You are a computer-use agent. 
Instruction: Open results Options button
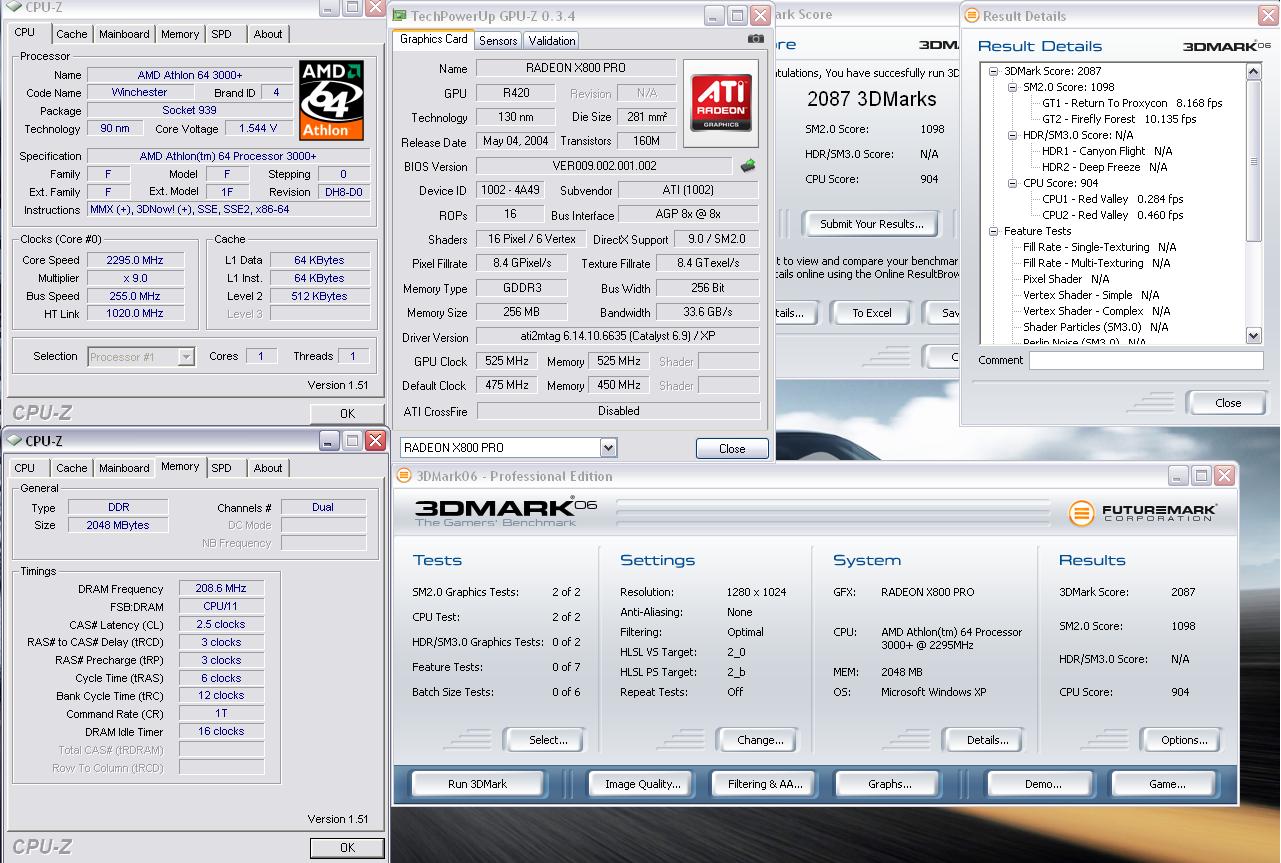1184,740
